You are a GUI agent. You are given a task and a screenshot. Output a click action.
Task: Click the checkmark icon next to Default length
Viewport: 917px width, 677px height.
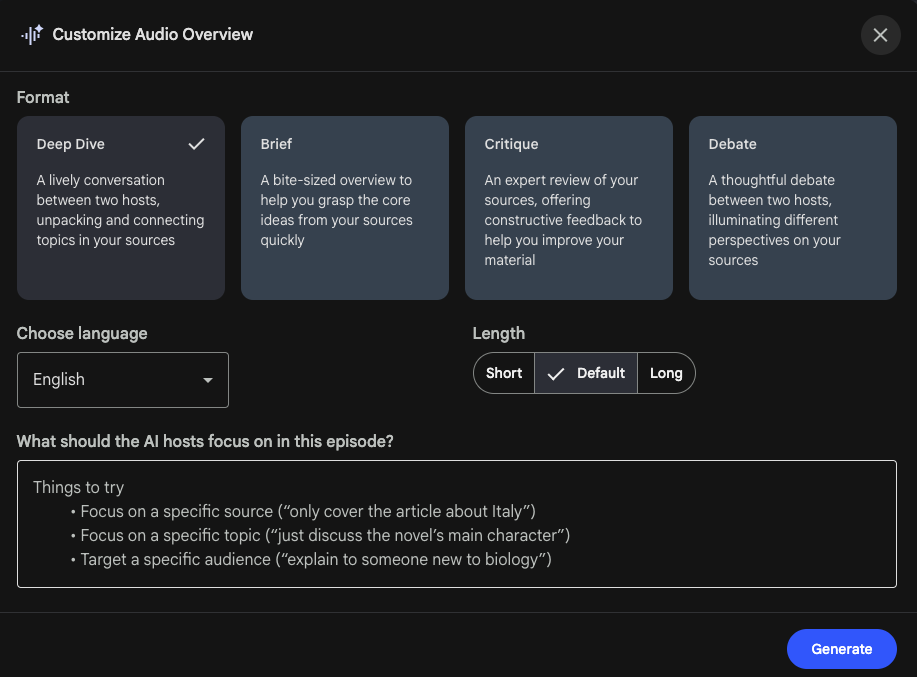pos(556,373)
